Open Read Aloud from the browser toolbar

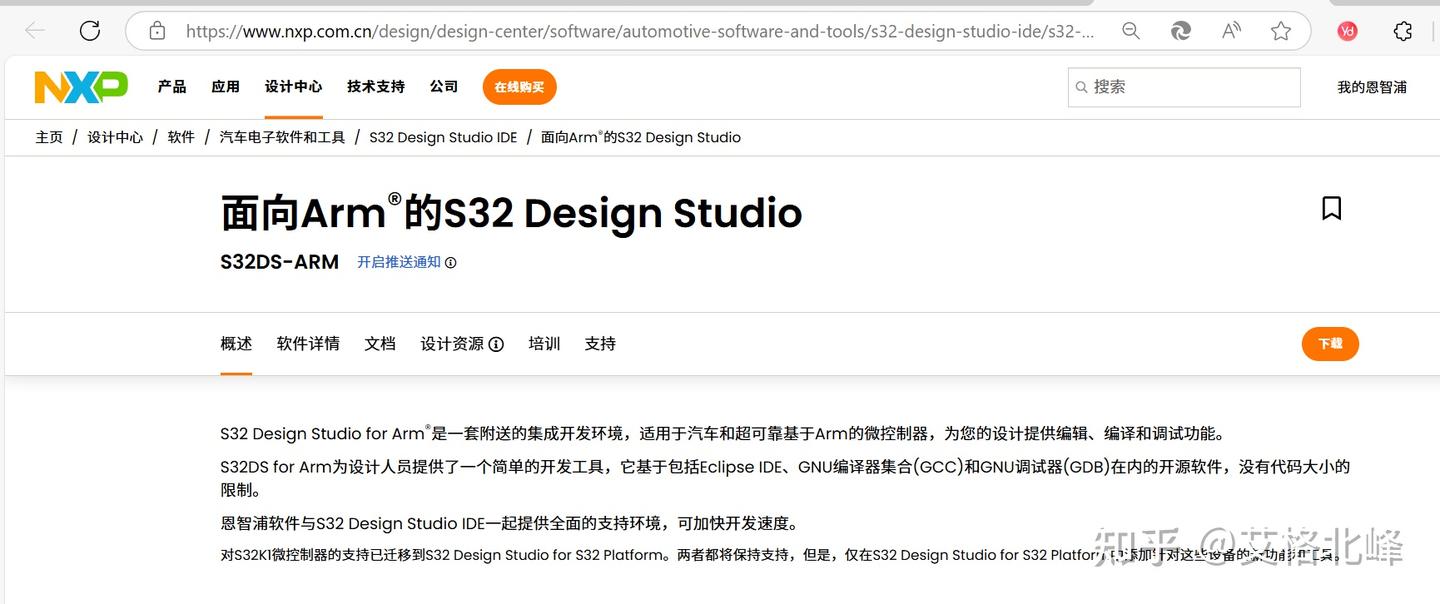1231,31
